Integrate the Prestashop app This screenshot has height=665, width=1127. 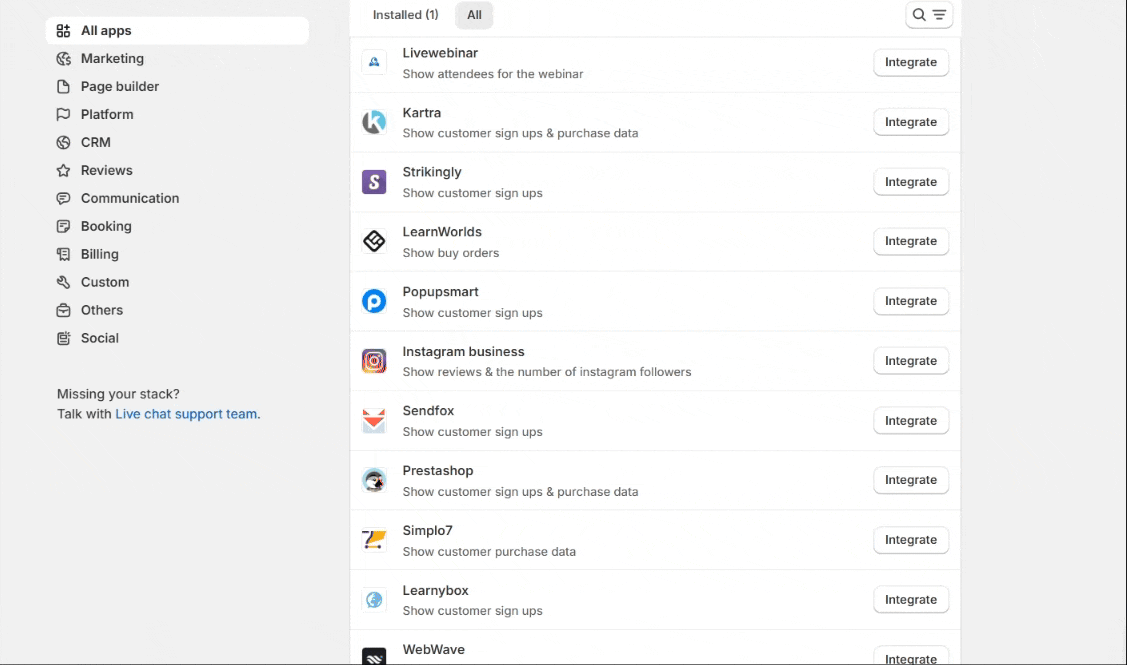(x=911, y=480)
